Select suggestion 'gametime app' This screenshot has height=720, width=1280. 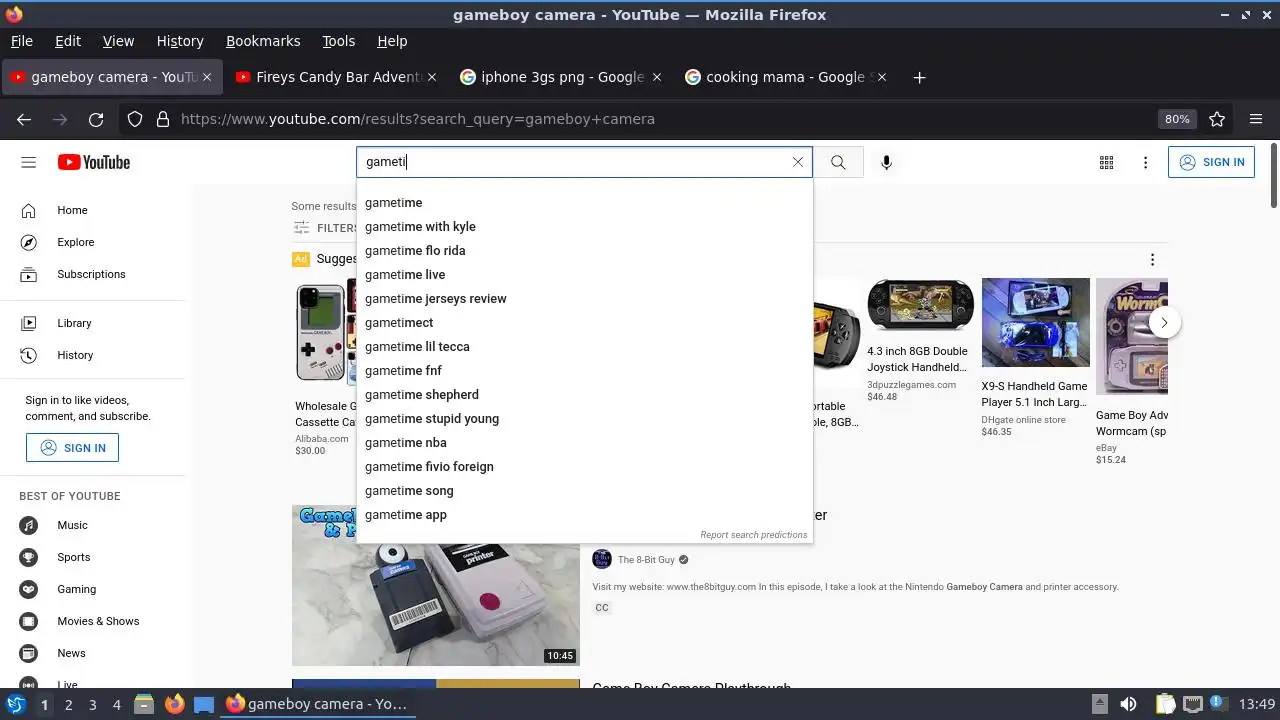584,515
